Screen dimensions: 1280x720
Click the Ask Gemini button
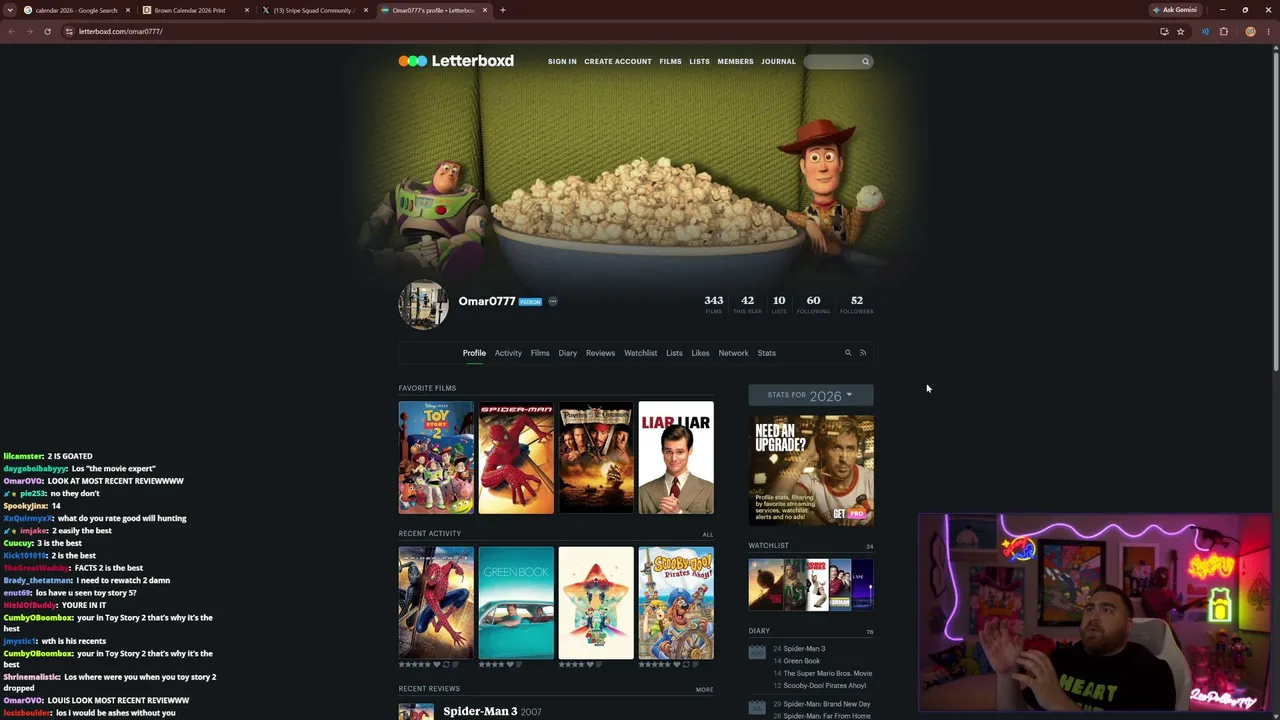pyautogui.click(x=1175, y=10)
